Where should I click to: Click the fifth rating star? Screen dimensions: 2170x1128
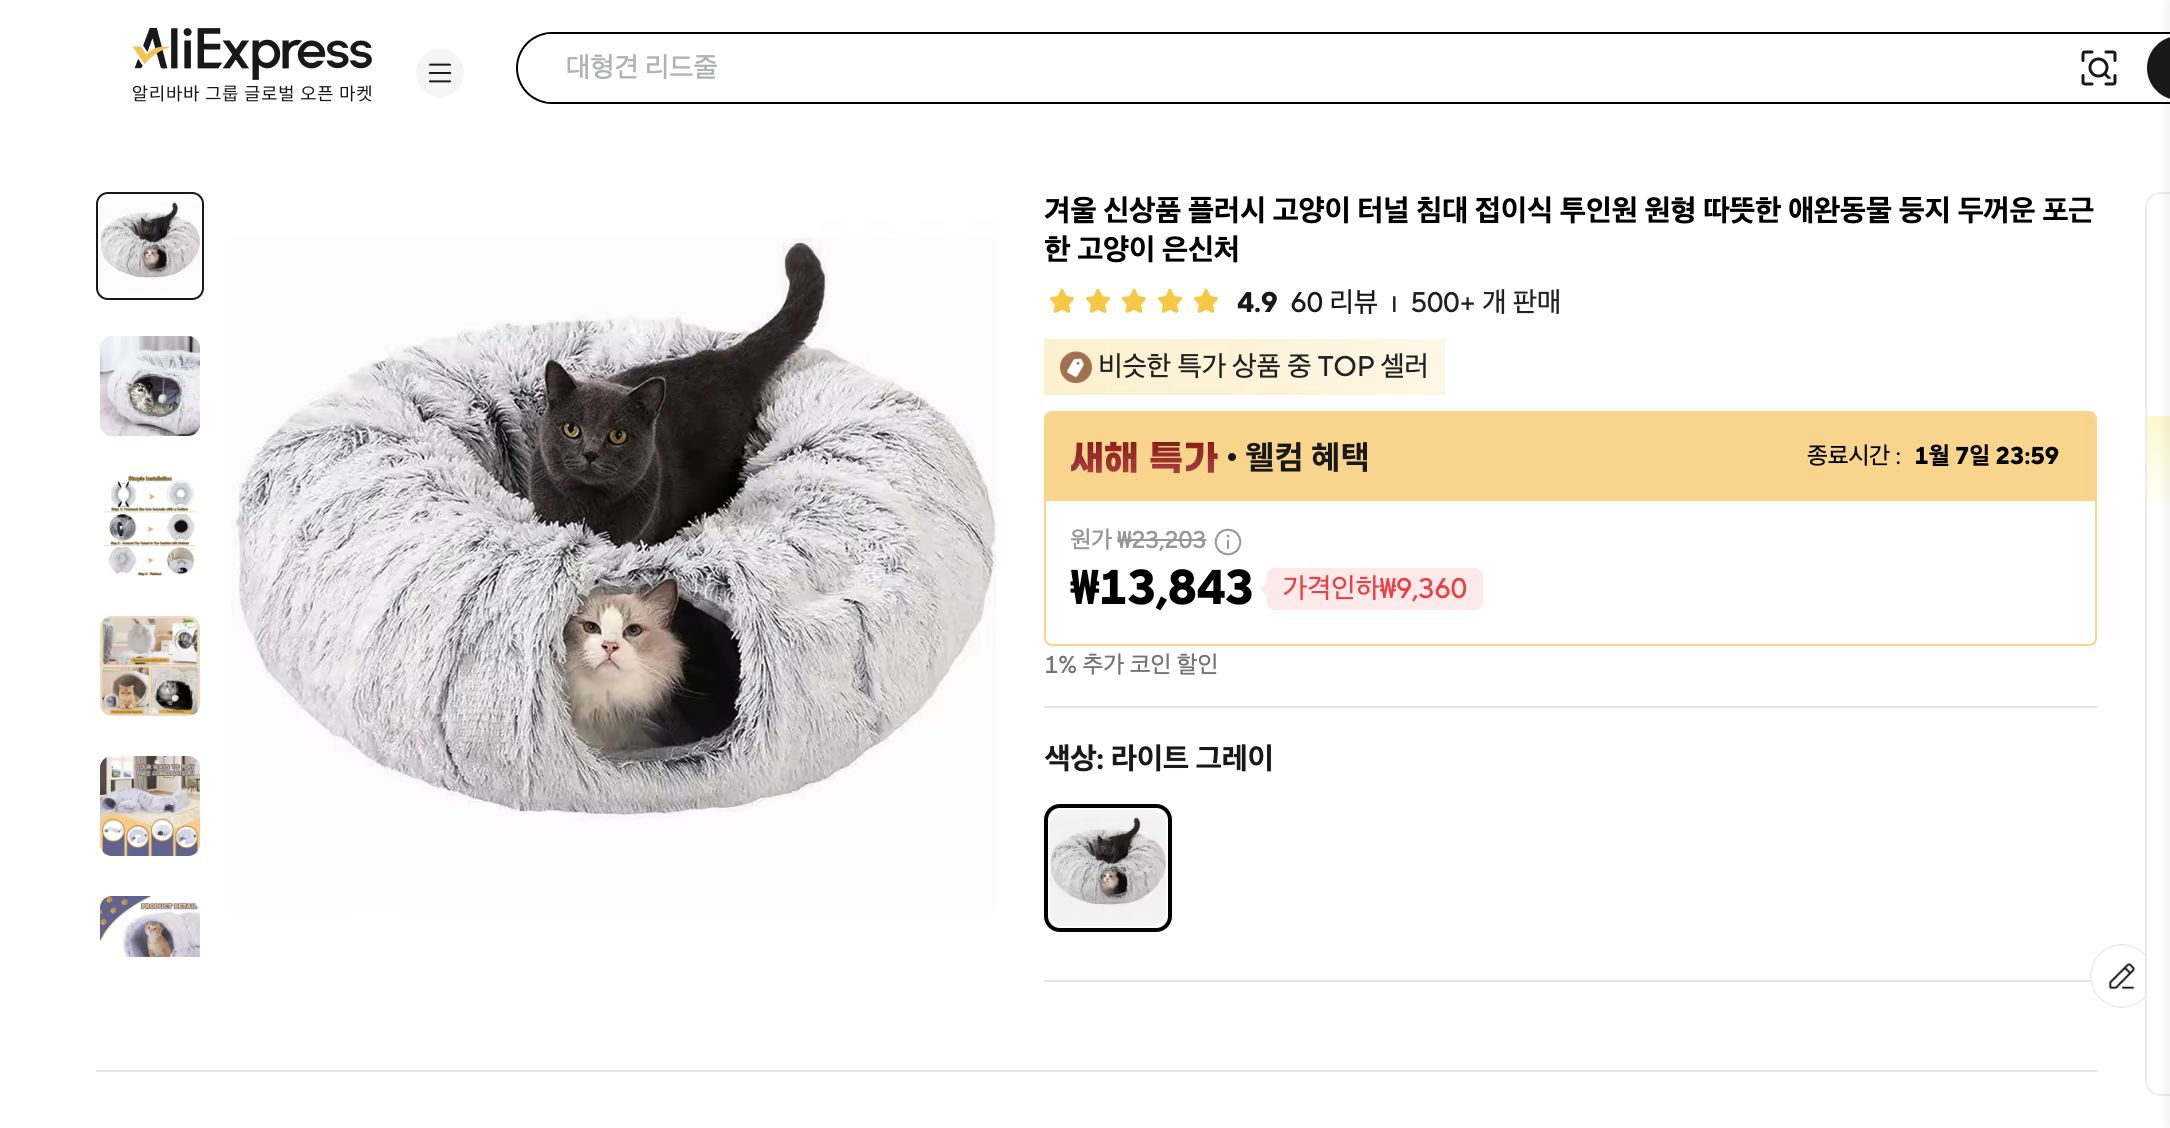tap(1204, 302)
